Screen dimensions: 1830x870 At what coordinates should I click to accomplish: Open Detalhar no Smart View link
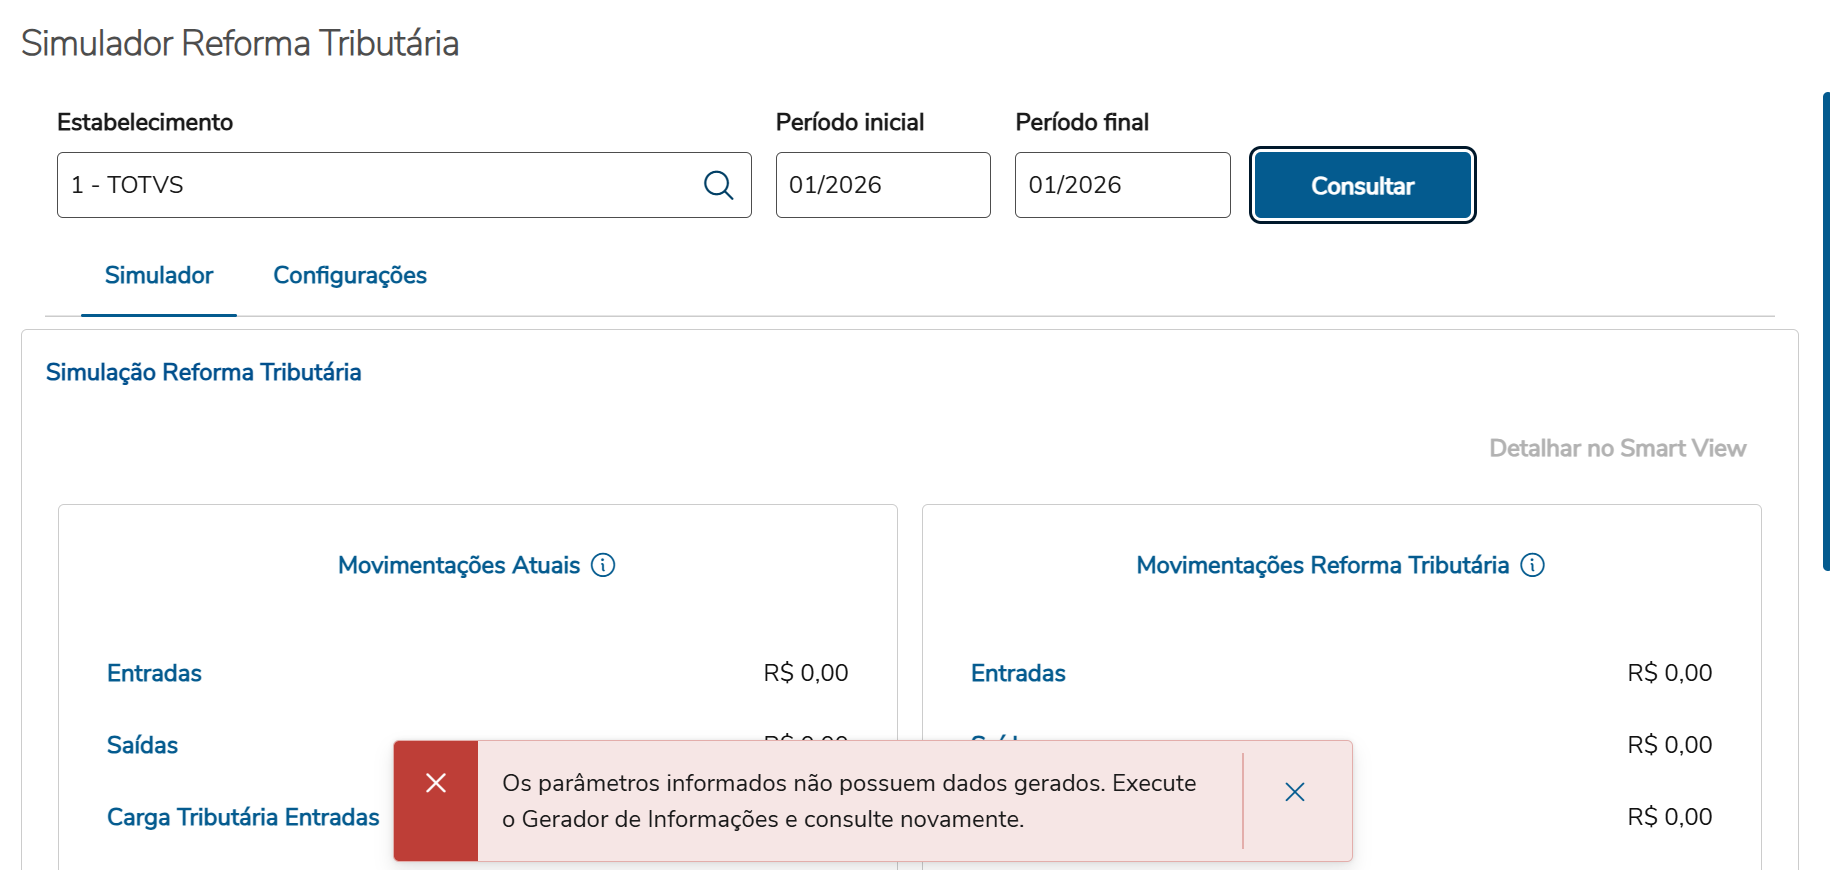(x=1617, y=448)
